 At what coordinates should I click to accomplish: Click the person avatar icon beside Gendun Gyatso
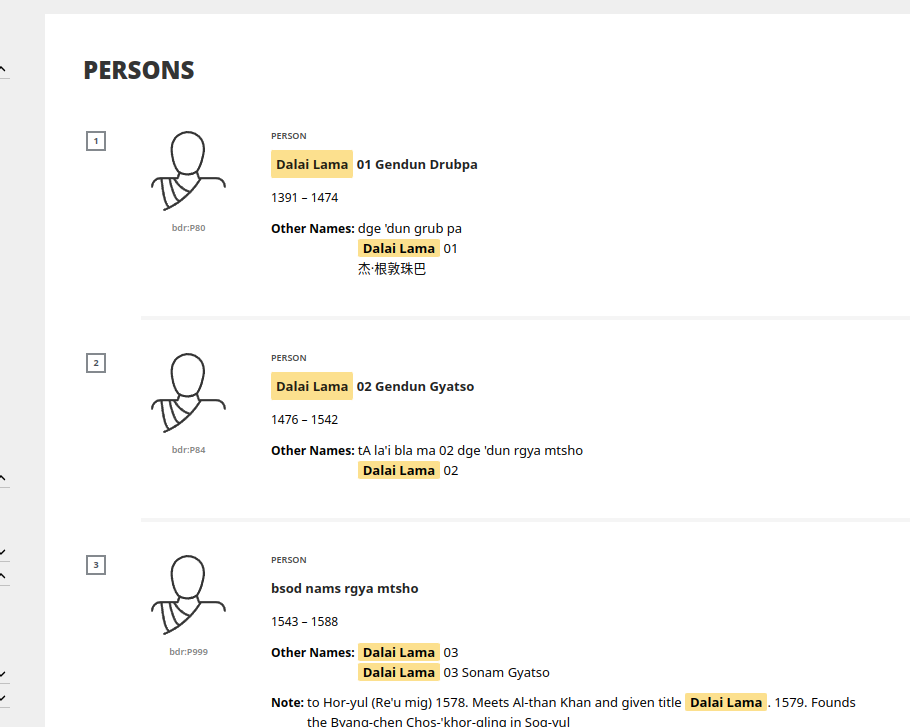[x=188, y=392]
